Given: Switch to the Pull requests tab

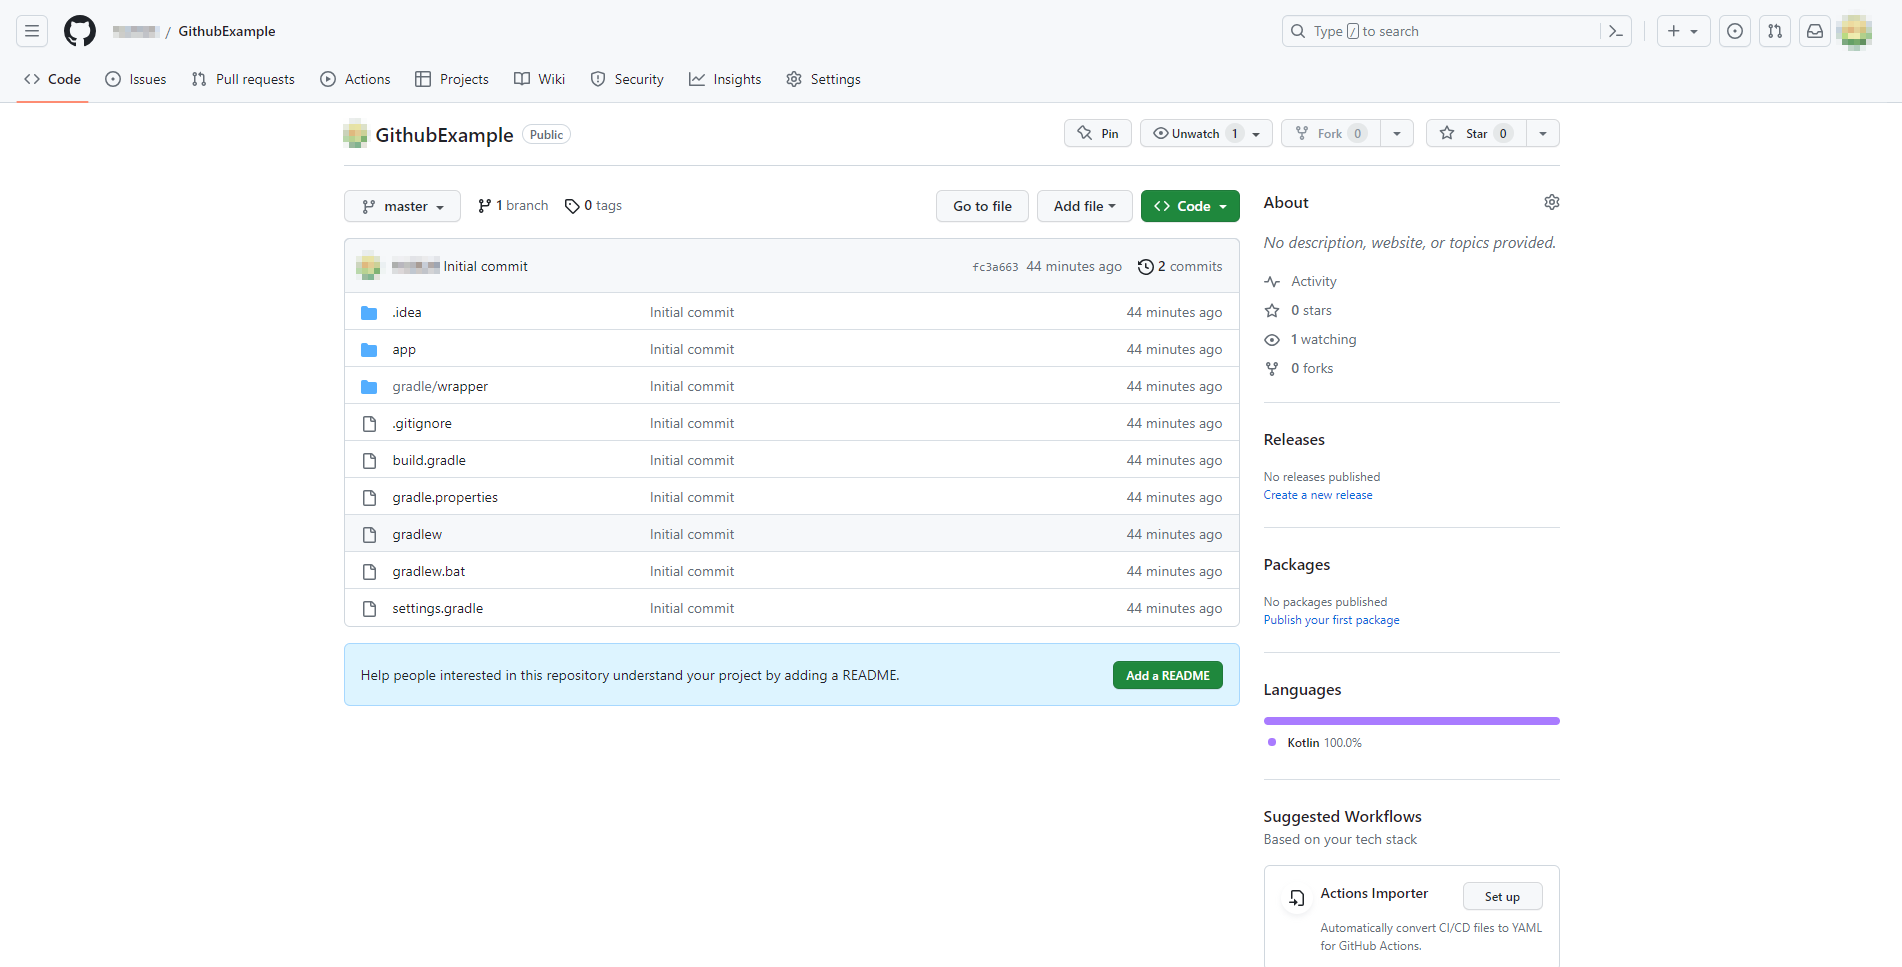Looking at the screenshot, I should [243, 79].
